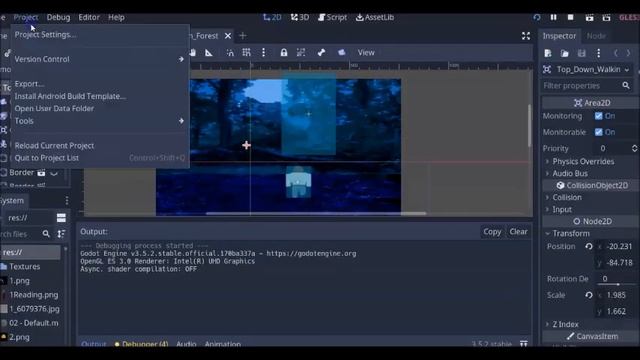Expand the Version Control submenu
Image resolution: width=640 pixels, height=360 pixels.
[x=100, y=59]
